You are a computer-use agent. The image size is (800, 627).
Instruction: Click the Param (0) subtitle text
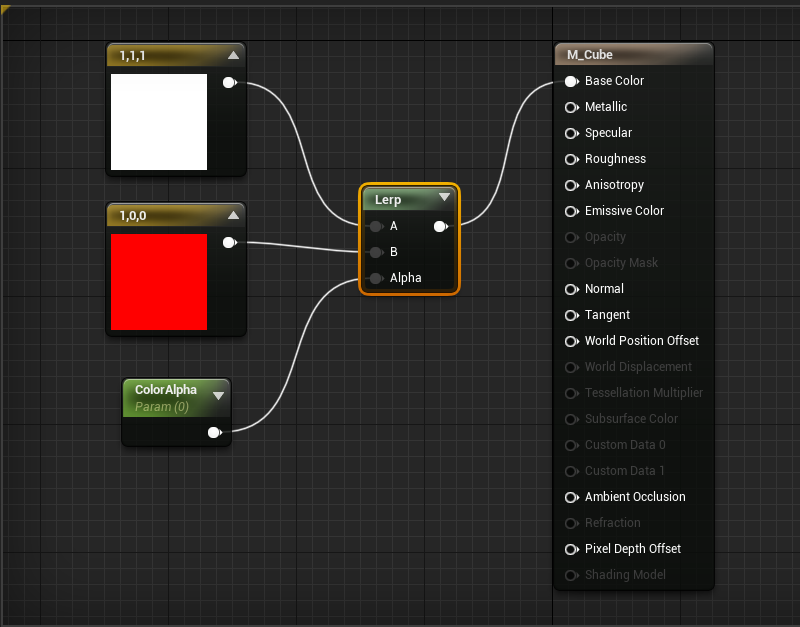[162, 407]
